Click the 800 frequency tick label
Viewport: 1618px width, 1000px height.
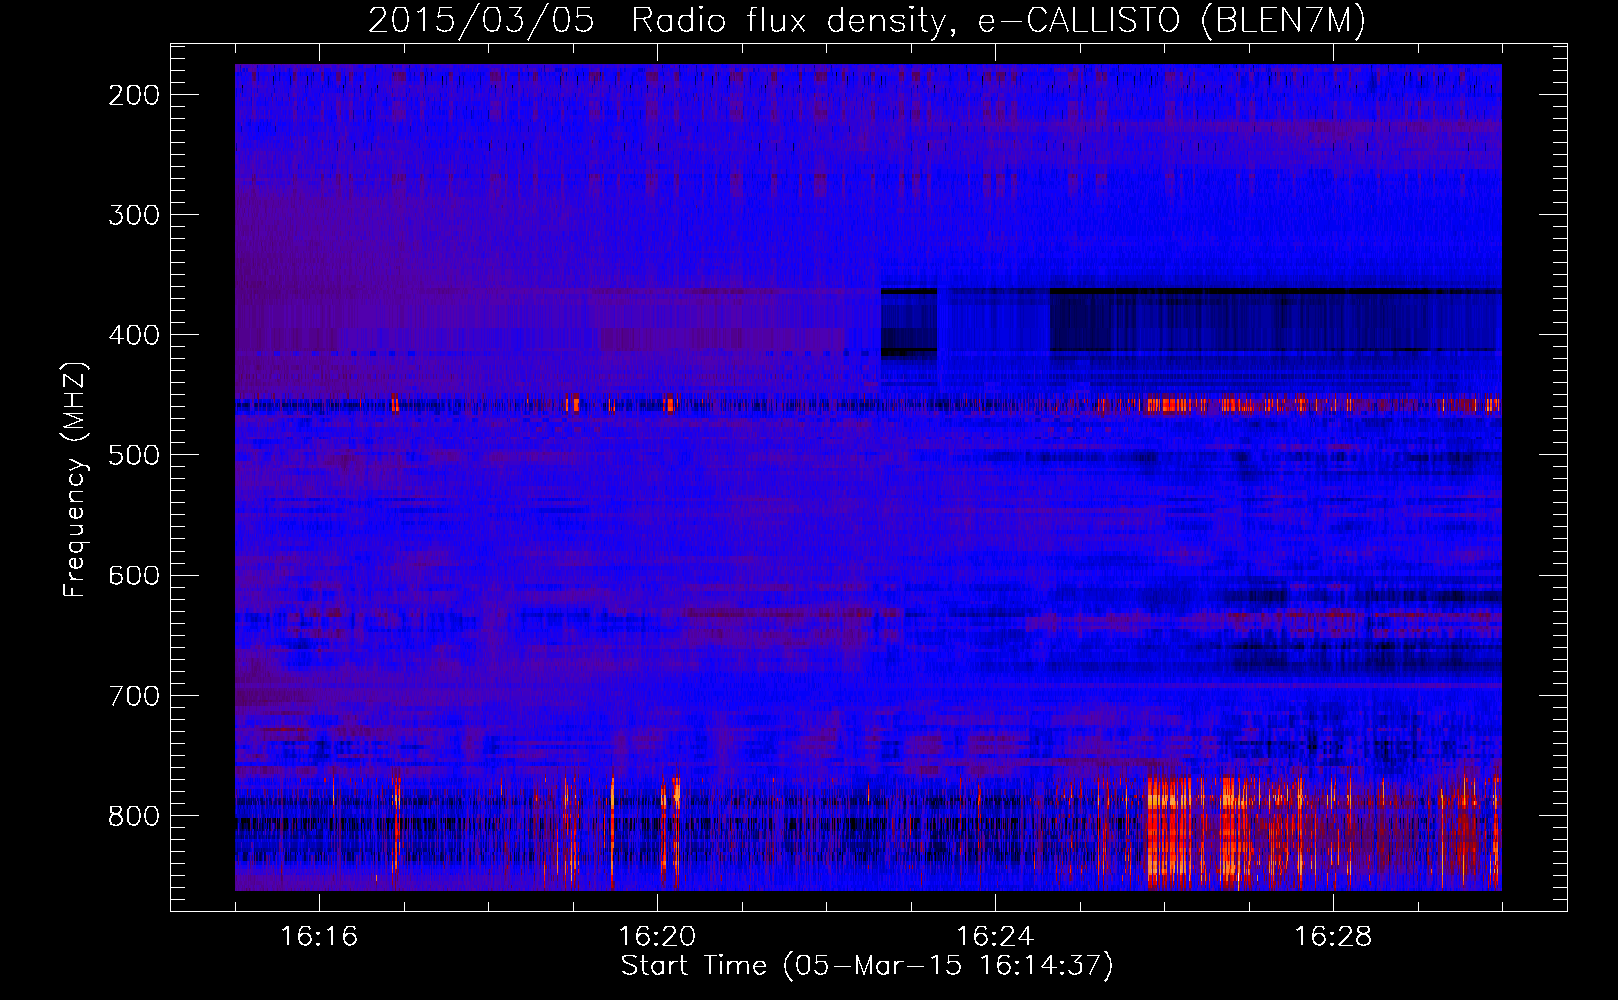134,815
